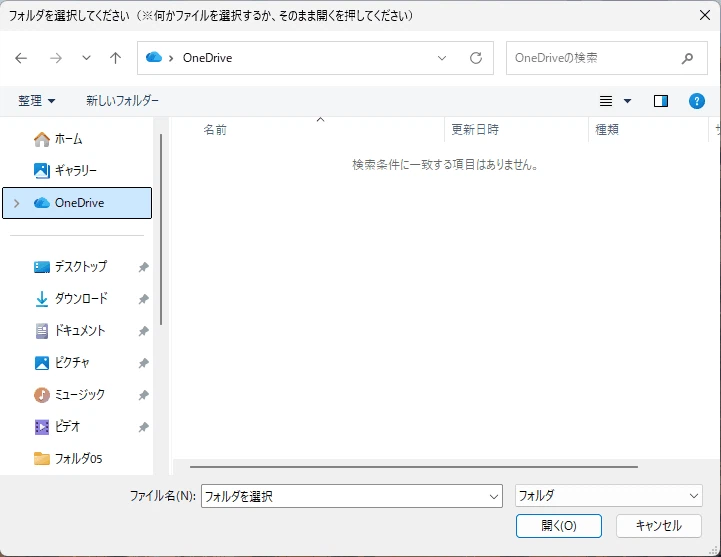Toggle the preview pane
Viewport: 721px width, 557px height.
pos(661,101)
